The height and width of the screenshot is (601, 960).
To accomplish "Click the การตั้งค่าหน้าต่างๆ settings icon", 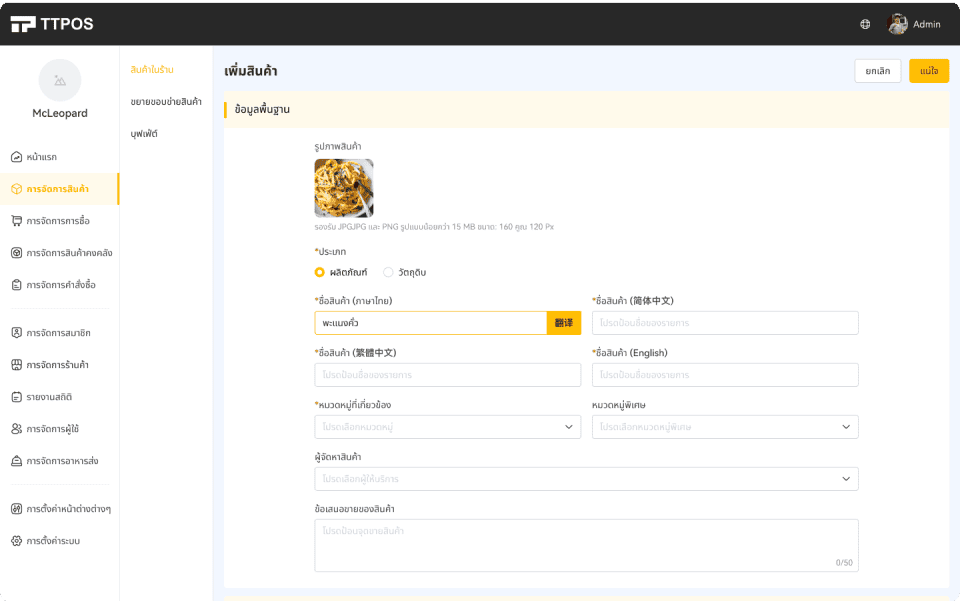I will coord(17,509).
